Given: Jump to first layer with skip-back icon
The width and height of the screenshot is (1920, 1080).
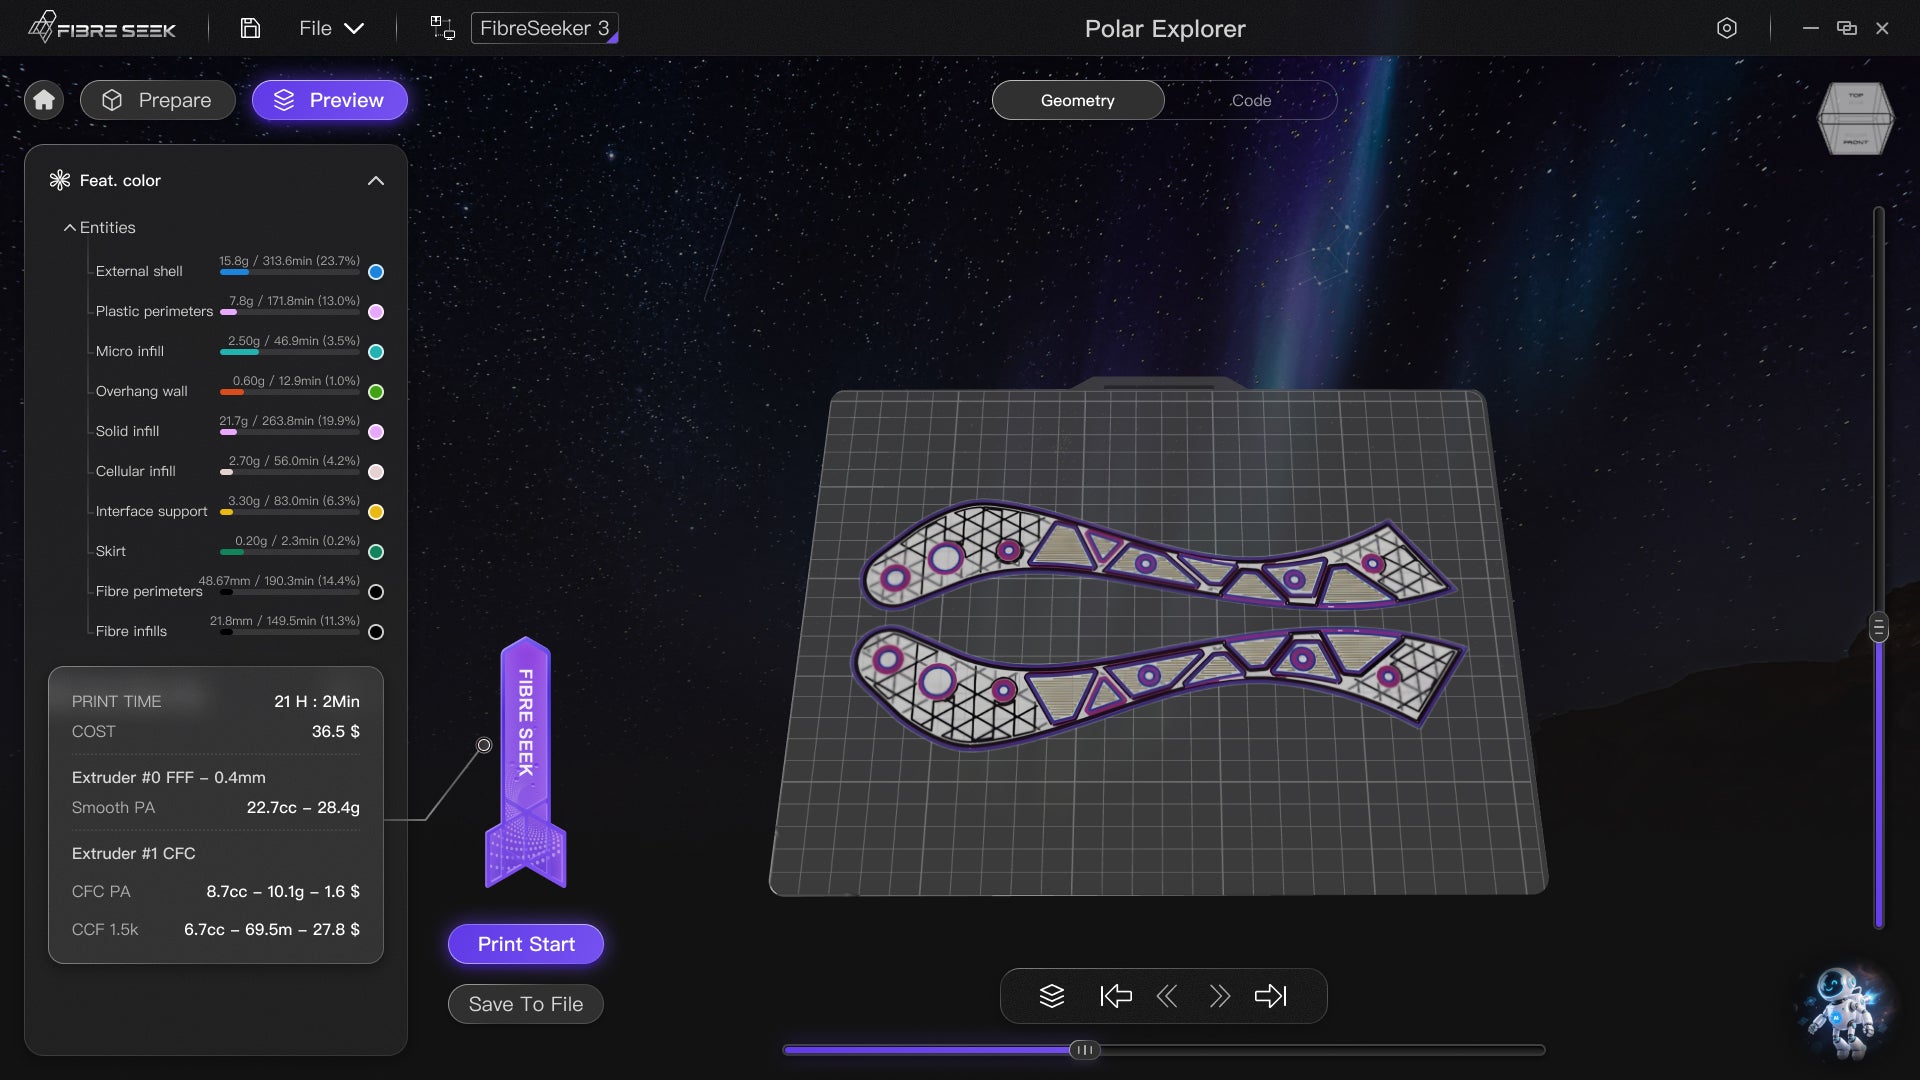Looking at the screenshot, I should coord(1115,996).
